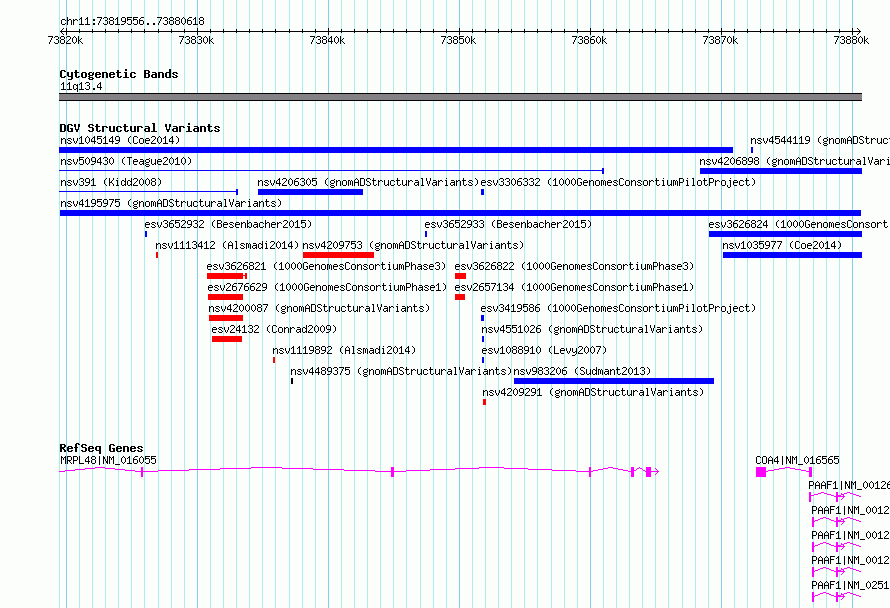Select esv2657134 1000GenomesConsortiumPhase1 label

(574, 287)
